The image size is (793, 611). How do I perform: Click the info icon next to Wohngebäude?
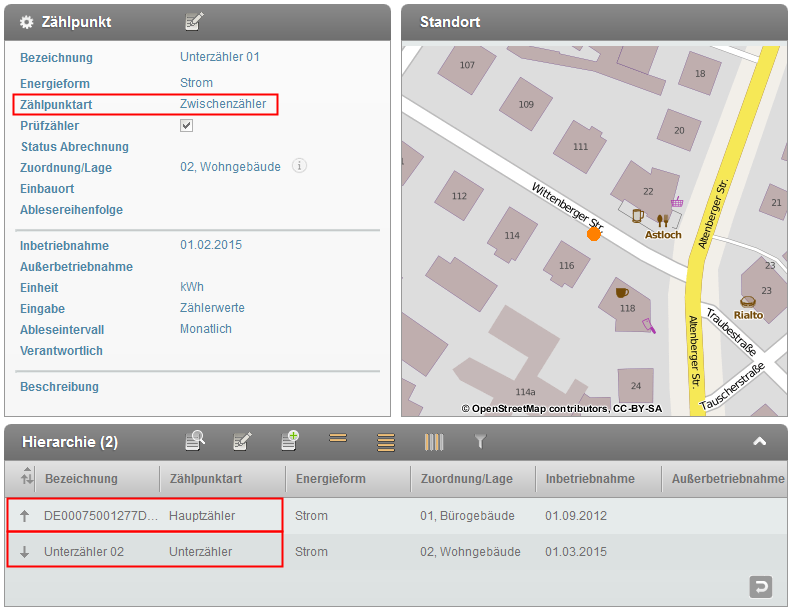(x=298, y=167)
